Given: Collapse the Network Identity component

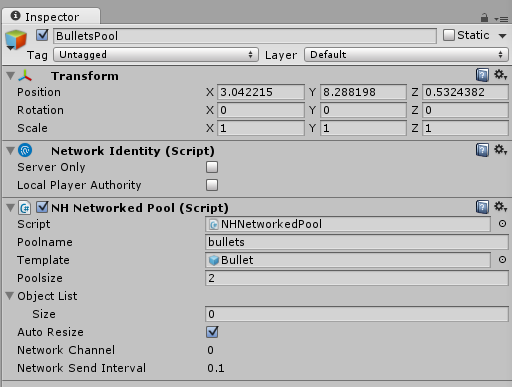Looking at the screenshot, I should click(x=10, y=151).
